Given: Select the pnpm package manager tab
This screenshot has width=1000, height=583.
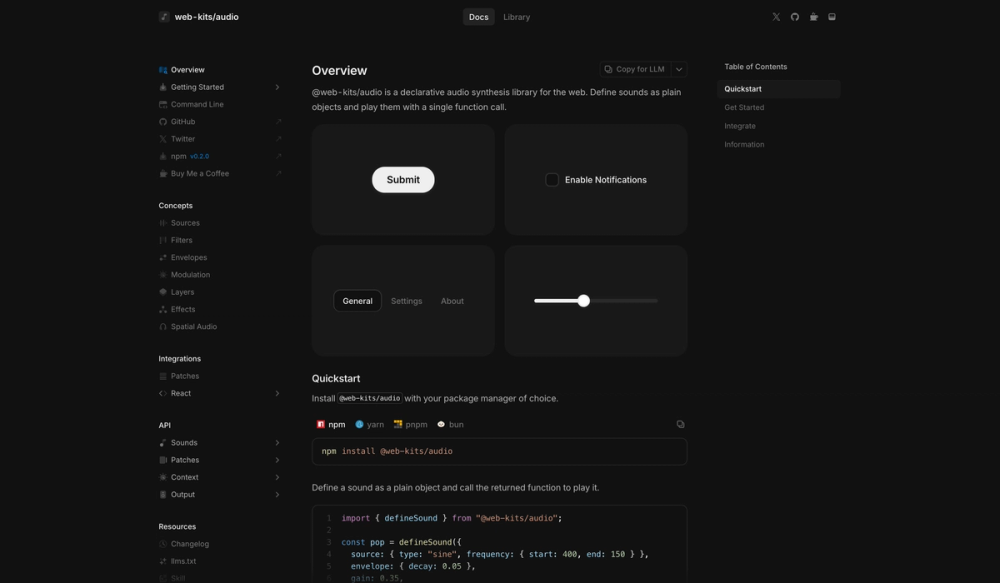Looking at the screenshot, I should coord(410,424).
